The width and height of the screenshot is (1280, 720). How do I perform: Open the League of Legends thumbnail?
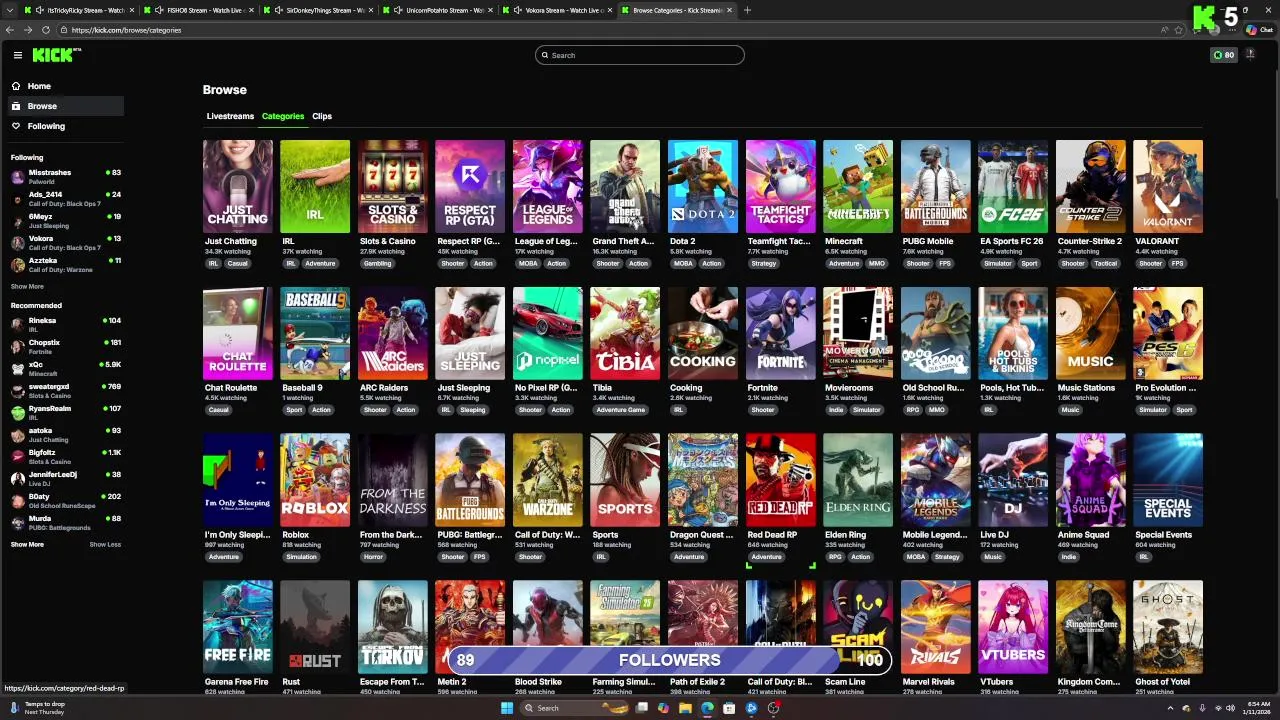[x=548, y=186]
